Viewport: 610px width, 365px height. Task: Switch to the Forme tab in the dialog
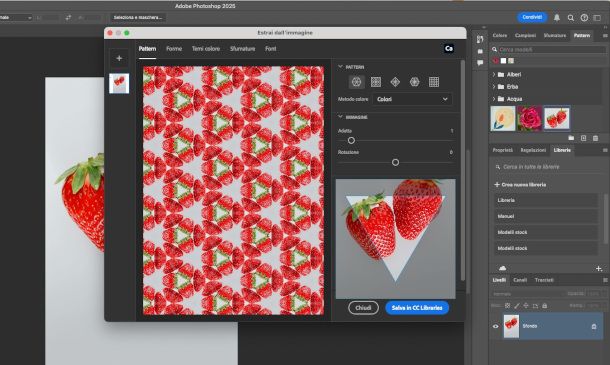click(x=174, y=49)
